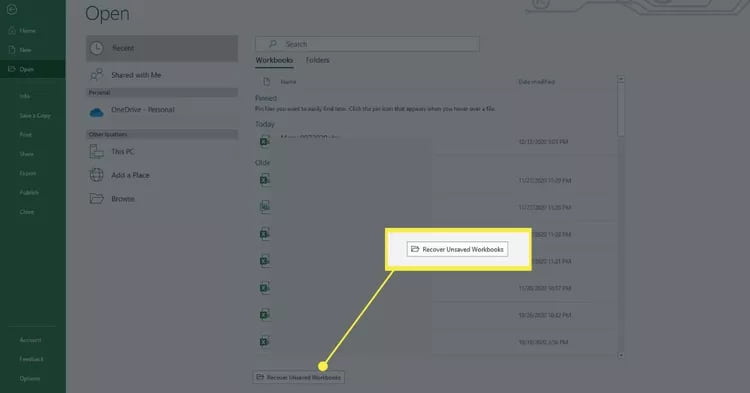Click the file list scrollbar up arrow
750x393 pixels.
(620, 78)
